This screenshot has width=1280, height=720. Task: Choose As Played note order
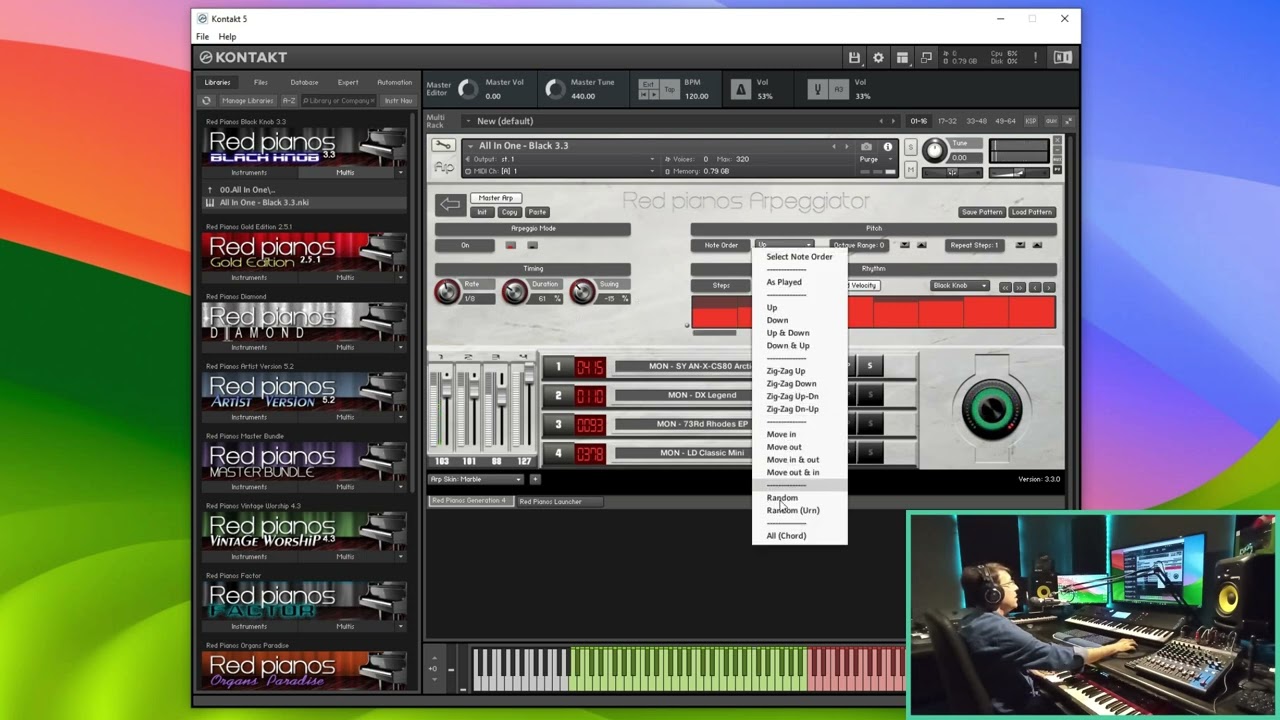pyautogui.click(x=784, y=282)
